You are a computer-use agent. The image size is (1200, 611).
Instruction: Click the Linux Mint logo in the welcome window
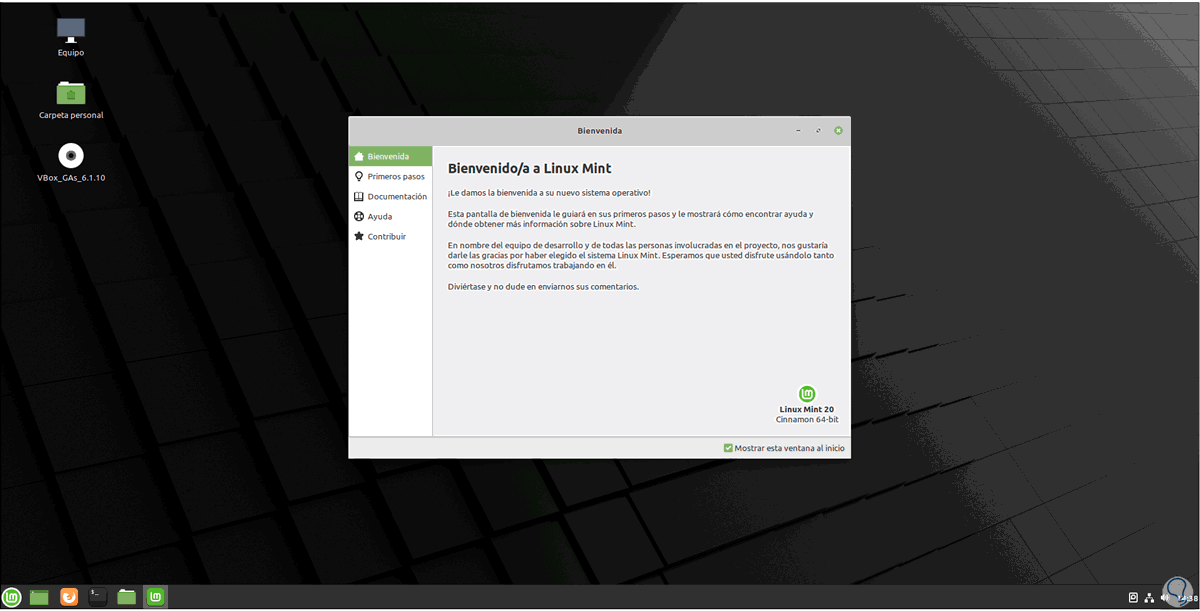pos(807,394)
